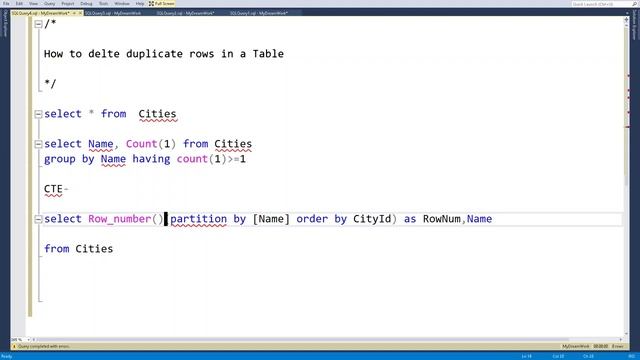Open the Window menu

(x=122, y=4)
